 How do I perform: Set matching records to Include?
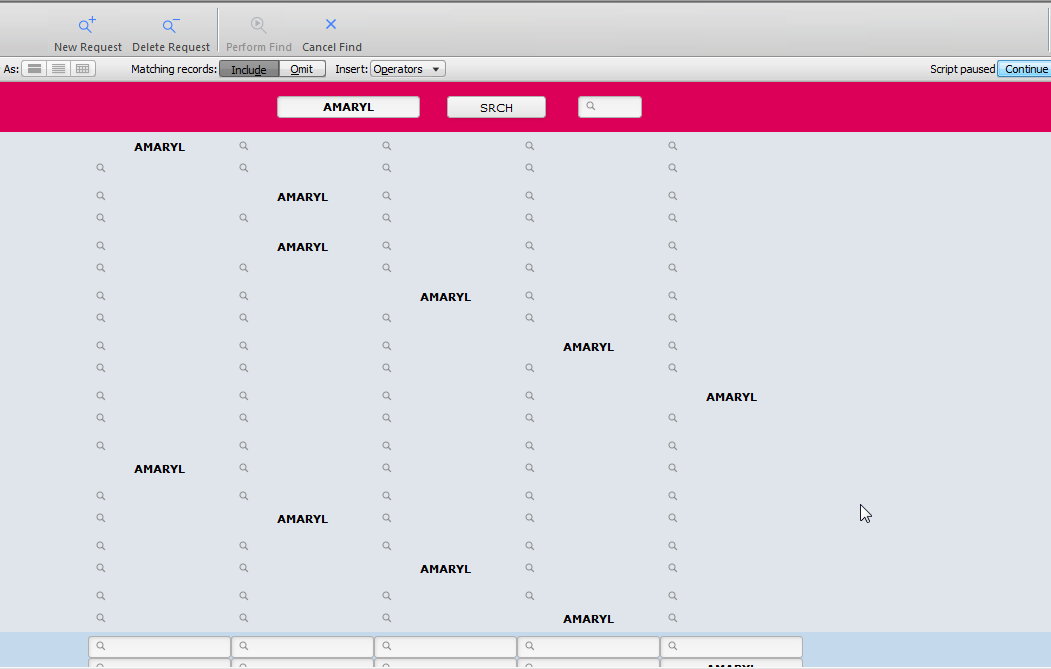249,69
